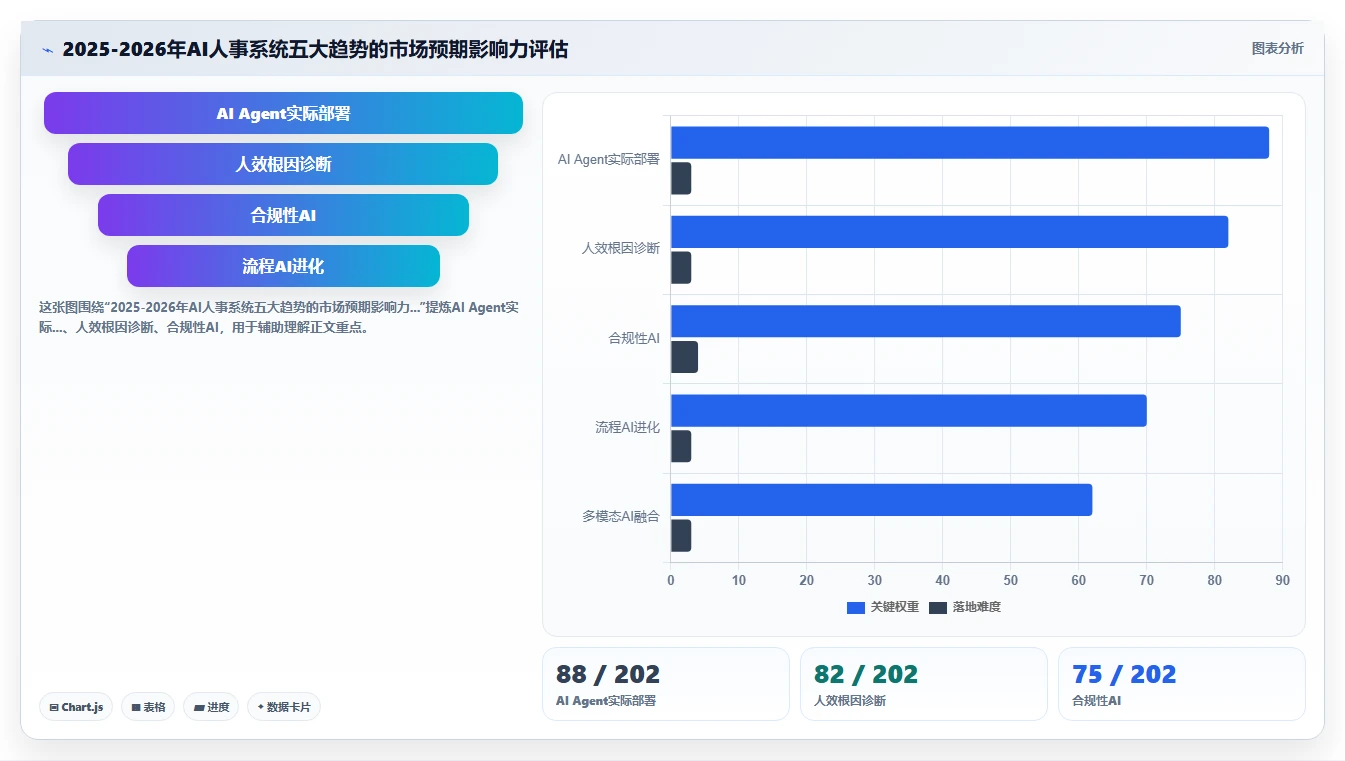The width and height of the screenshot is (1345, 761).
Task: Click the lightning icon beside the title
Action: [x=48, y=49]
